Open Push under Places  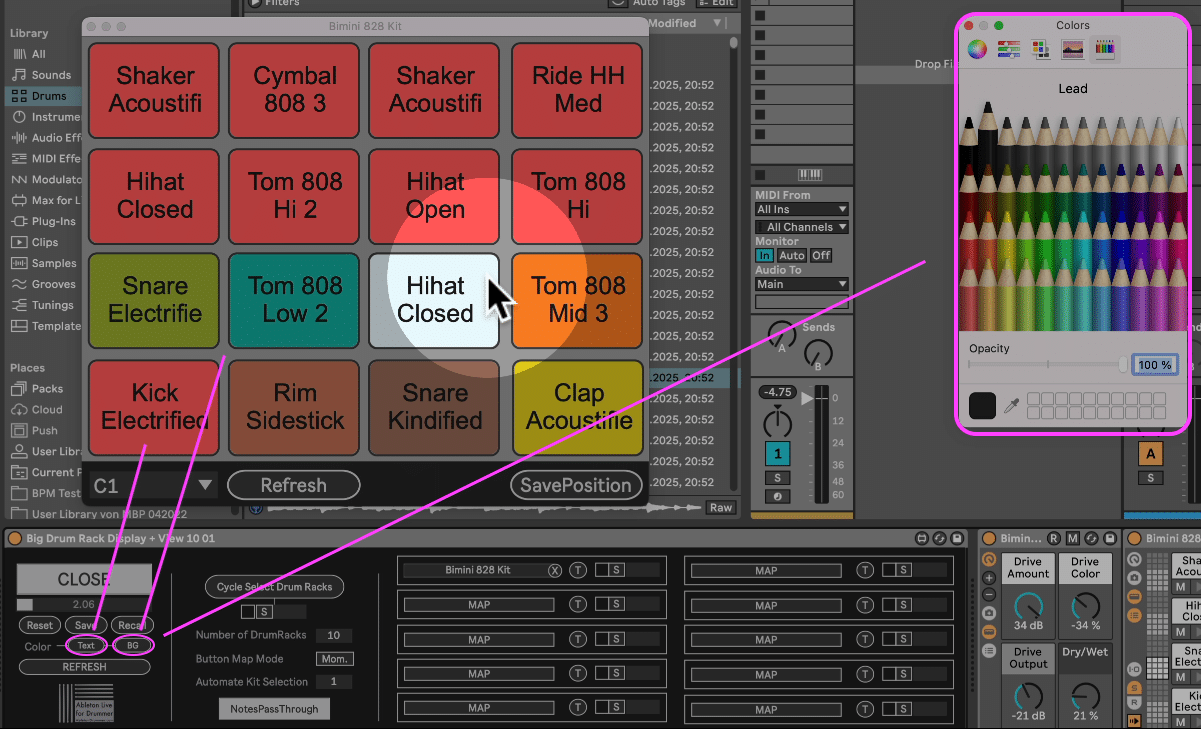click(x=45, y=431)
